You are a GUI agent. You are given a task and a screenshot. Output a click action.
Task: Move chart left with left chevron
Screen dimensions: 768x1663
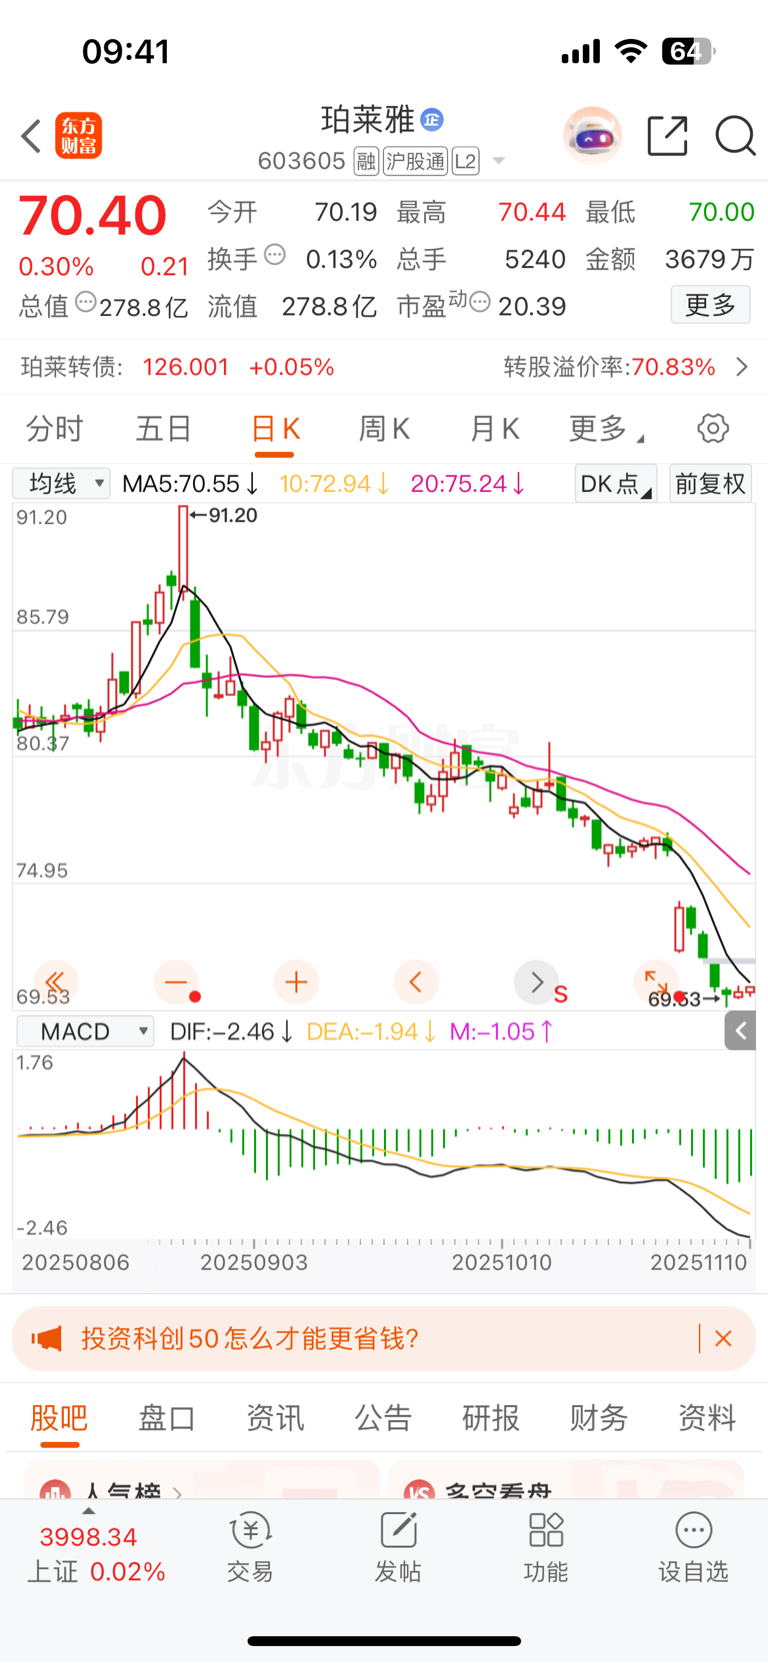(416, 982)
